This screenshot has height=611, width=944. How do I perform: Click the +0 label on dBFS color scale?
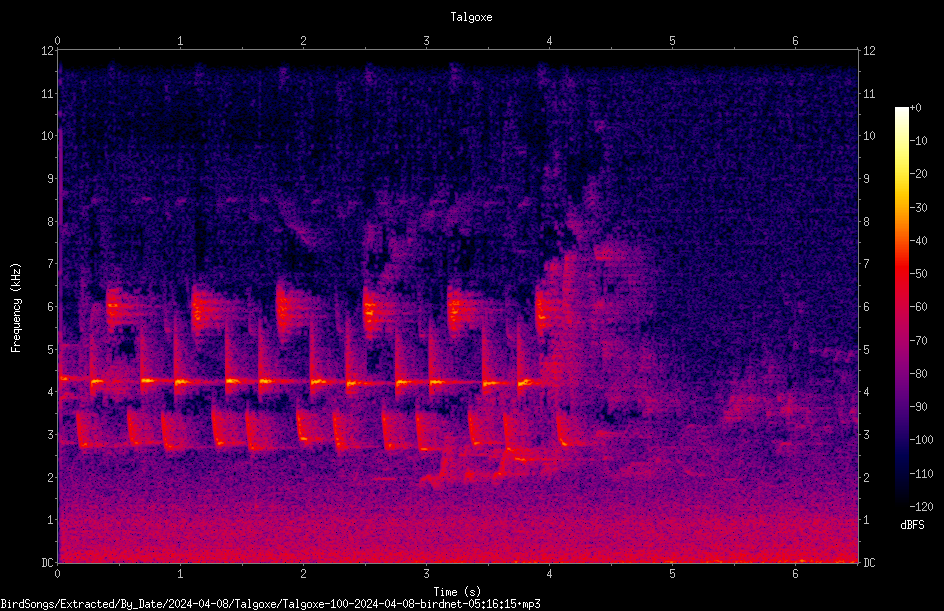pyautogui.click(x=915, y=108)
